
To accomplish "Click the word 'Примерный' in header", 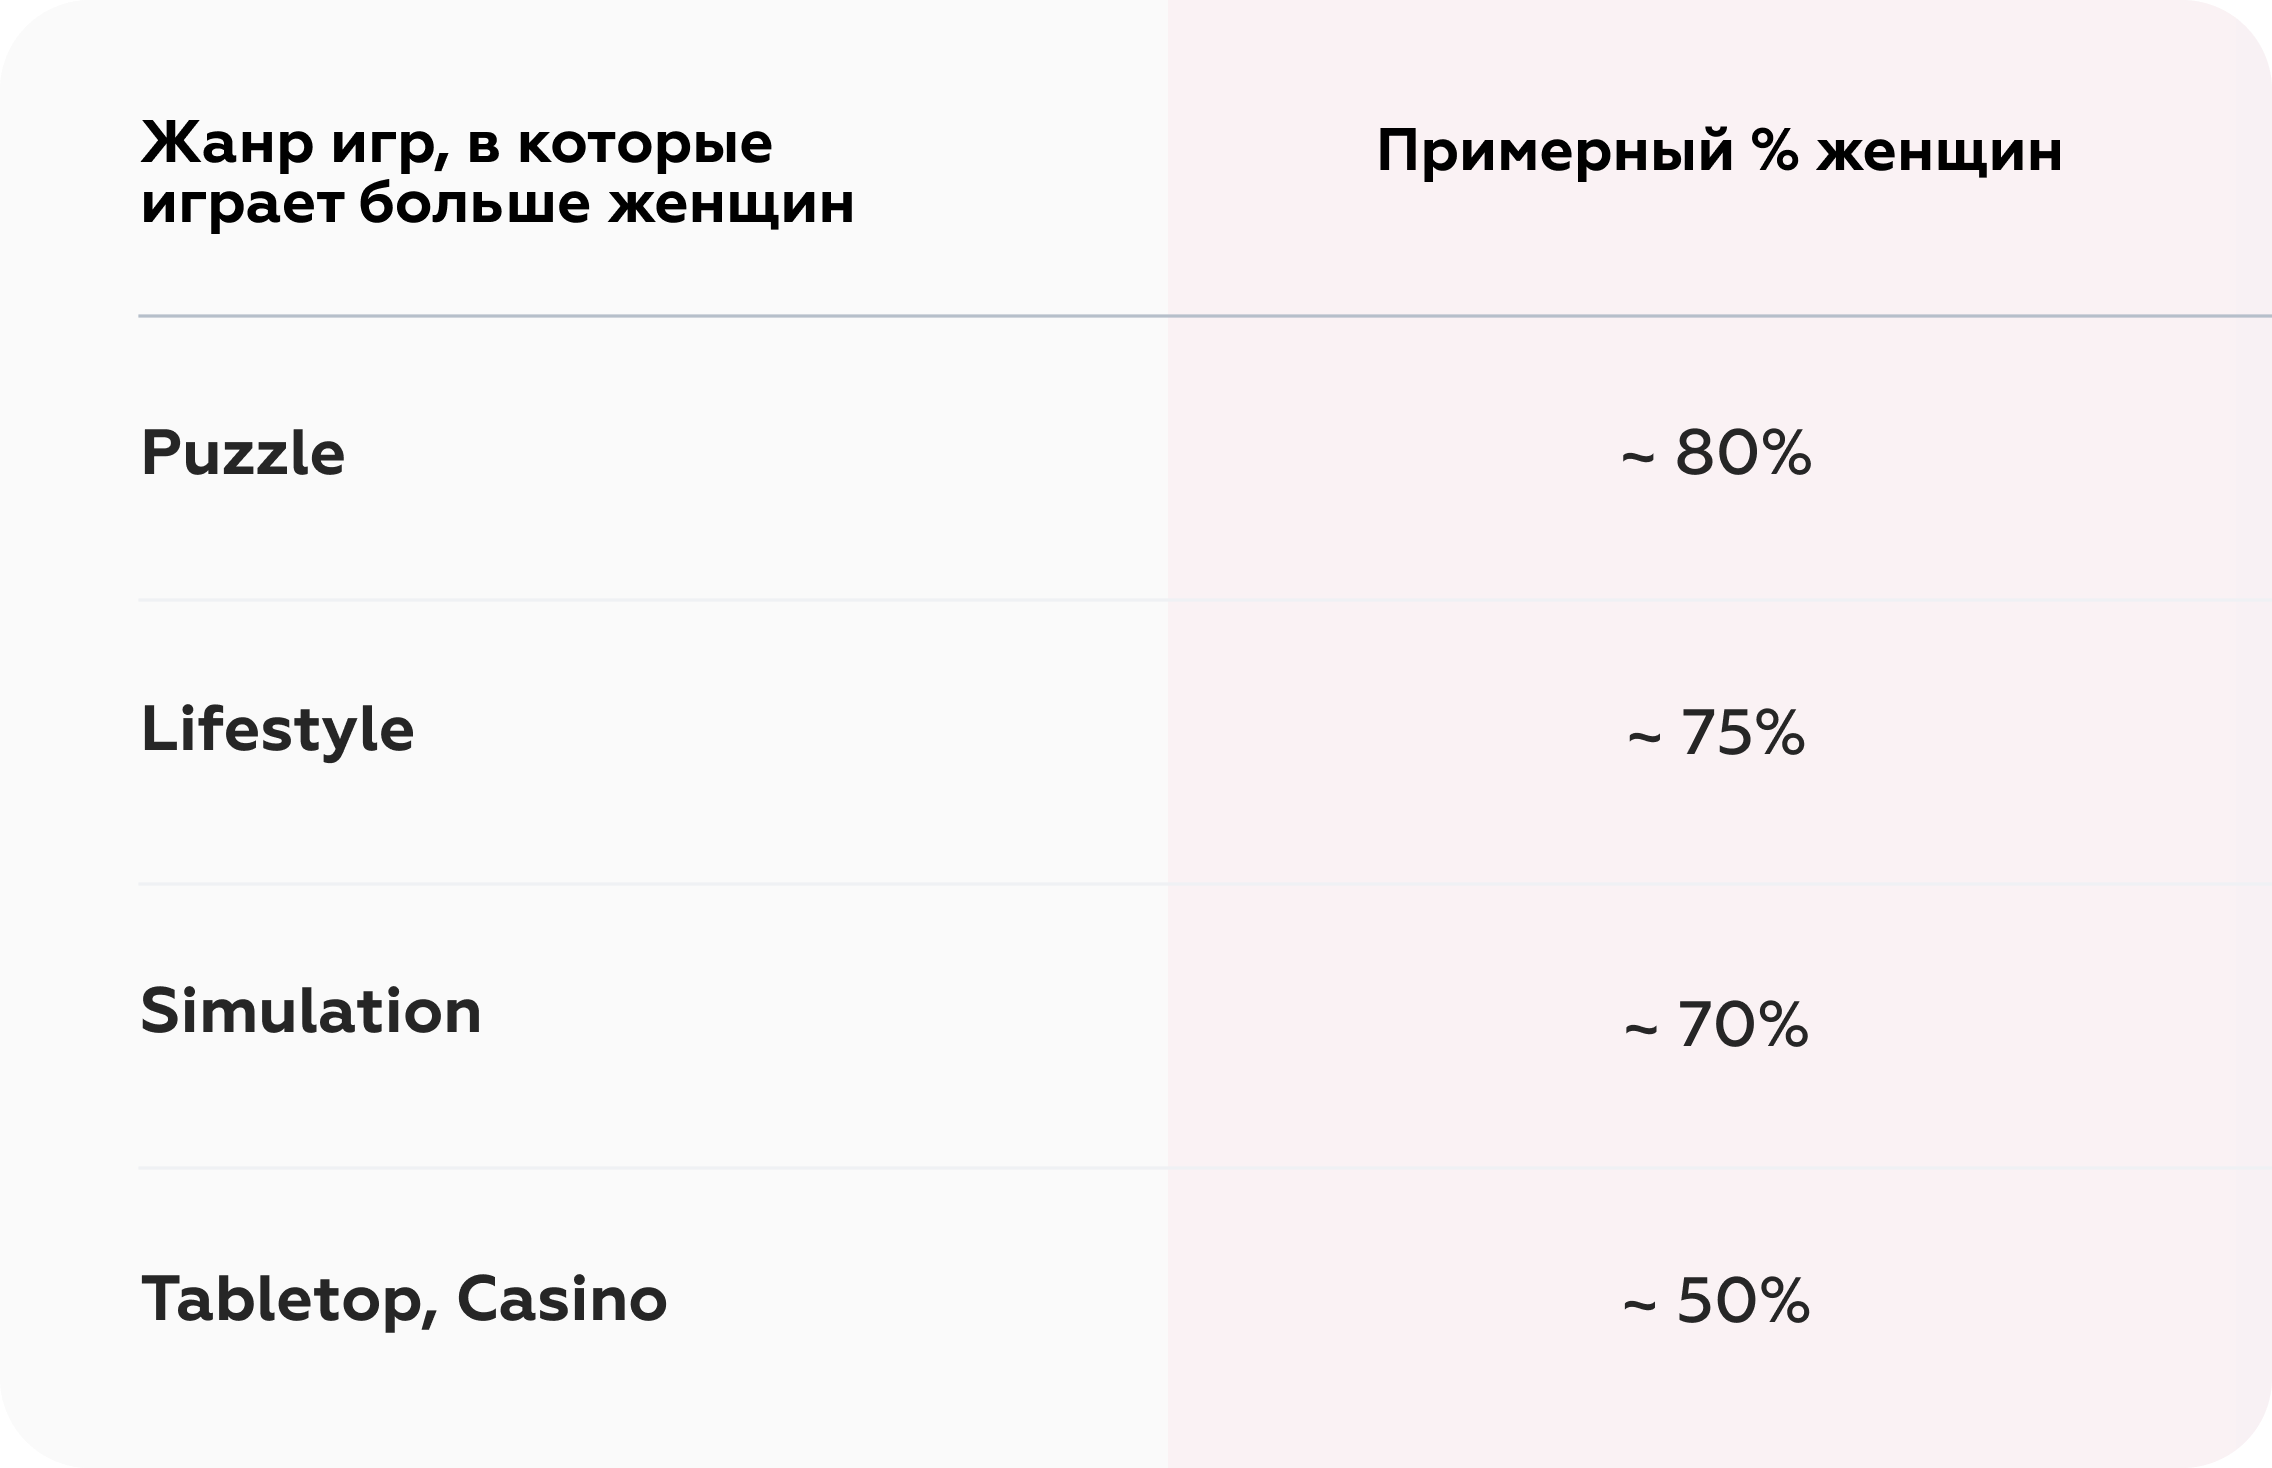I will click(x=1555, y=153).
